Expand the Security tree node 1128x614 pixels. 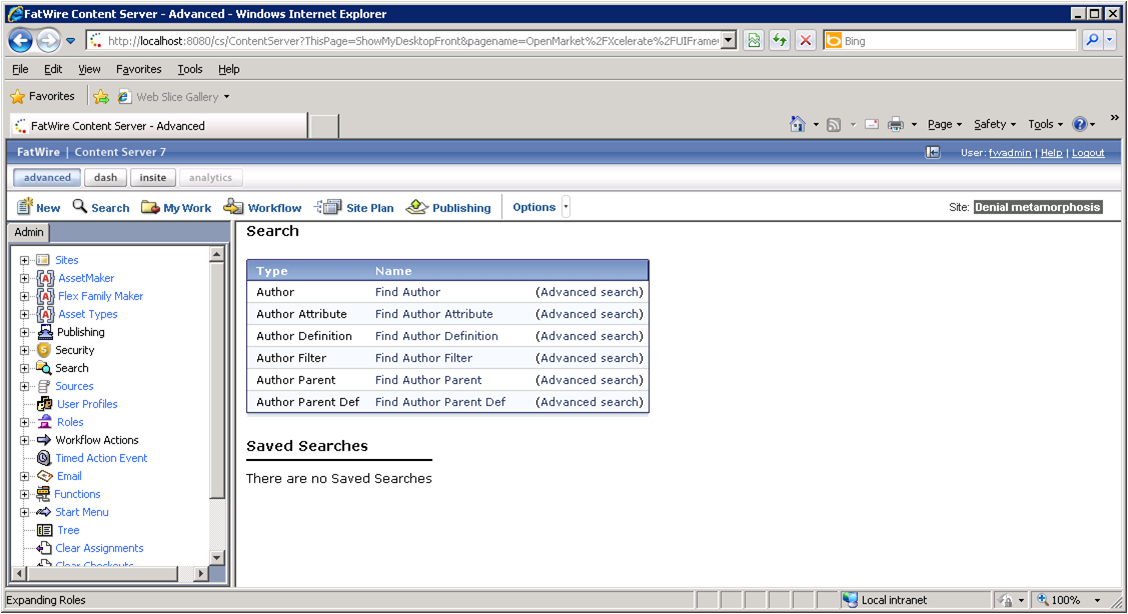click(24, 350)
